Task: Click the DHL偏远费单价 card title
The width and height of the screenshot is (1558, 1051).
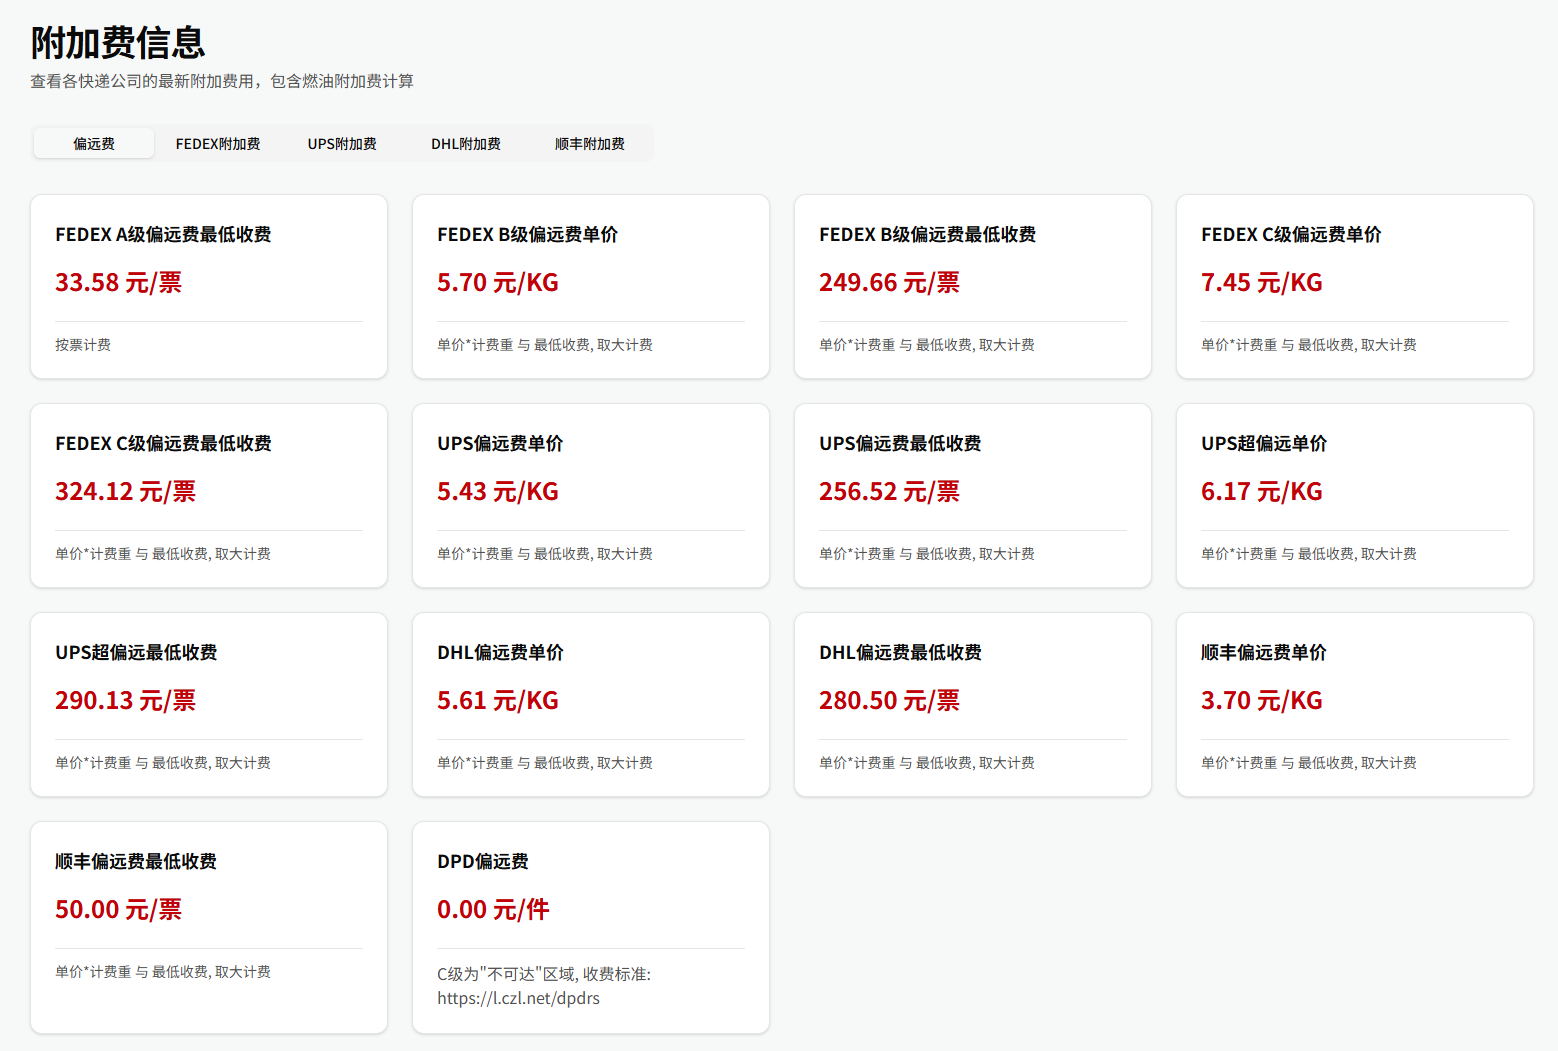Action: coord(500,652)
